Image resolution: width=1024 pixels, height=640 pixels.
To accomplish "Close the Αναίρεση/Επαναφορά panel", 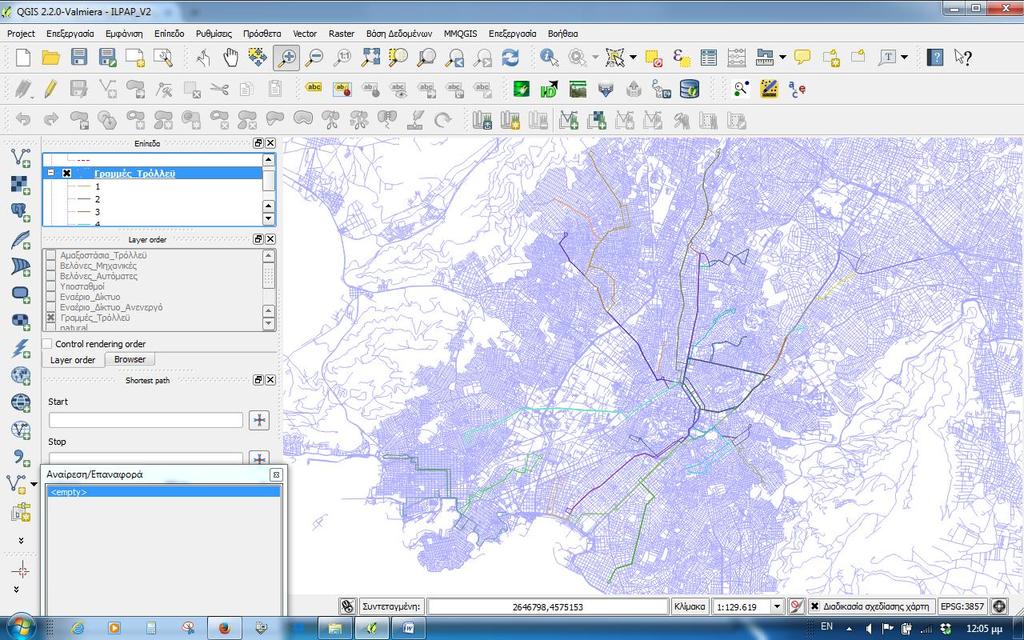I will [x=276, y=475].
